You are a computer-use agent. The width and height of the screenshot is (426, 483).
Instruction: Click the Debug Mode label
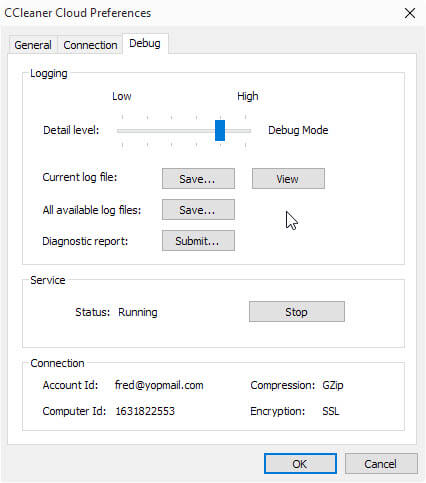tap(298, 130)
